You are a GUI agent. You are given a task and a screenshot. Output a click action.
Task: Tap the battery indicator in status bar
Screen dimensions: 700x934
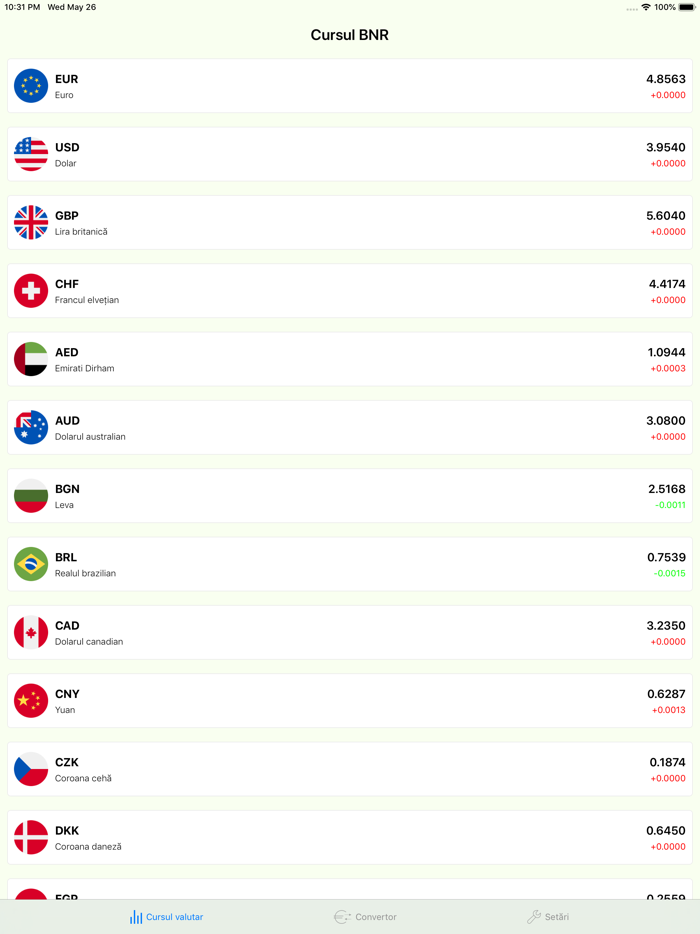[685, 7]
